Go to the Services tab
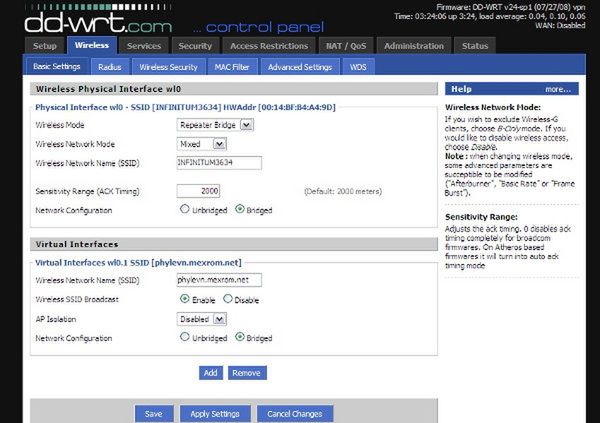Screen dimensions: 600x423 pos(144,46)
